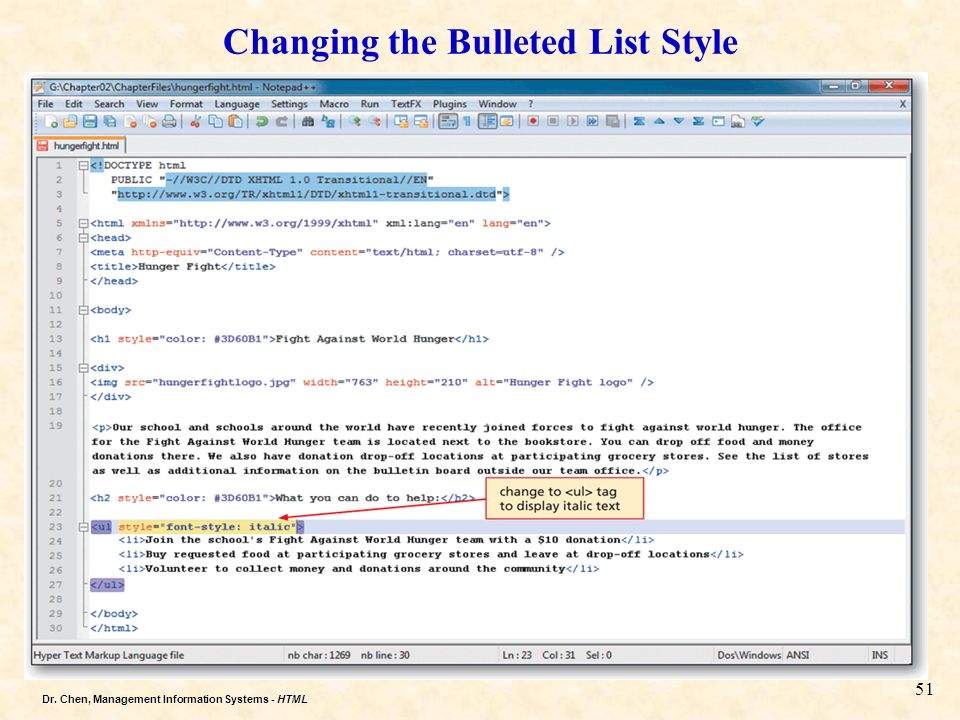
Task: Click the macro Playback icon
Action: (572, 121)
